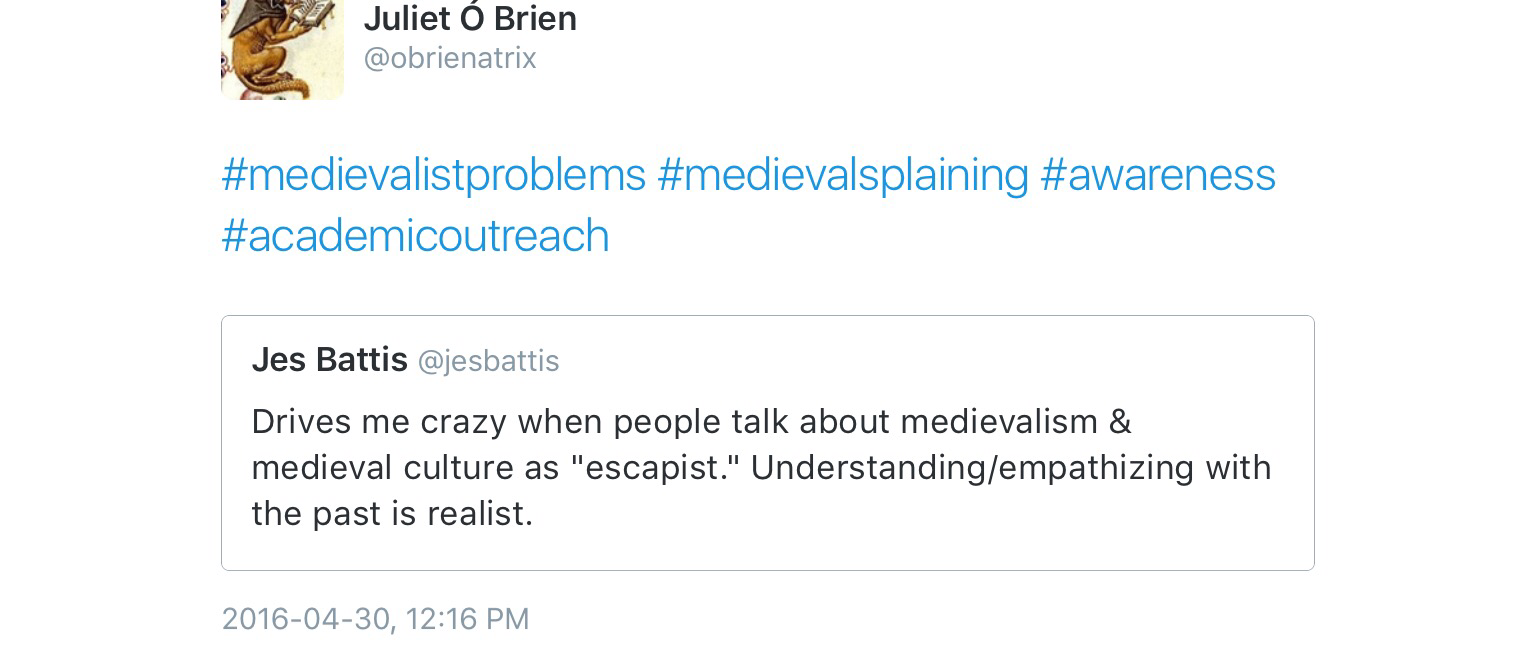
Task: Open the @jesbattis handle
Action: (488, 361)
